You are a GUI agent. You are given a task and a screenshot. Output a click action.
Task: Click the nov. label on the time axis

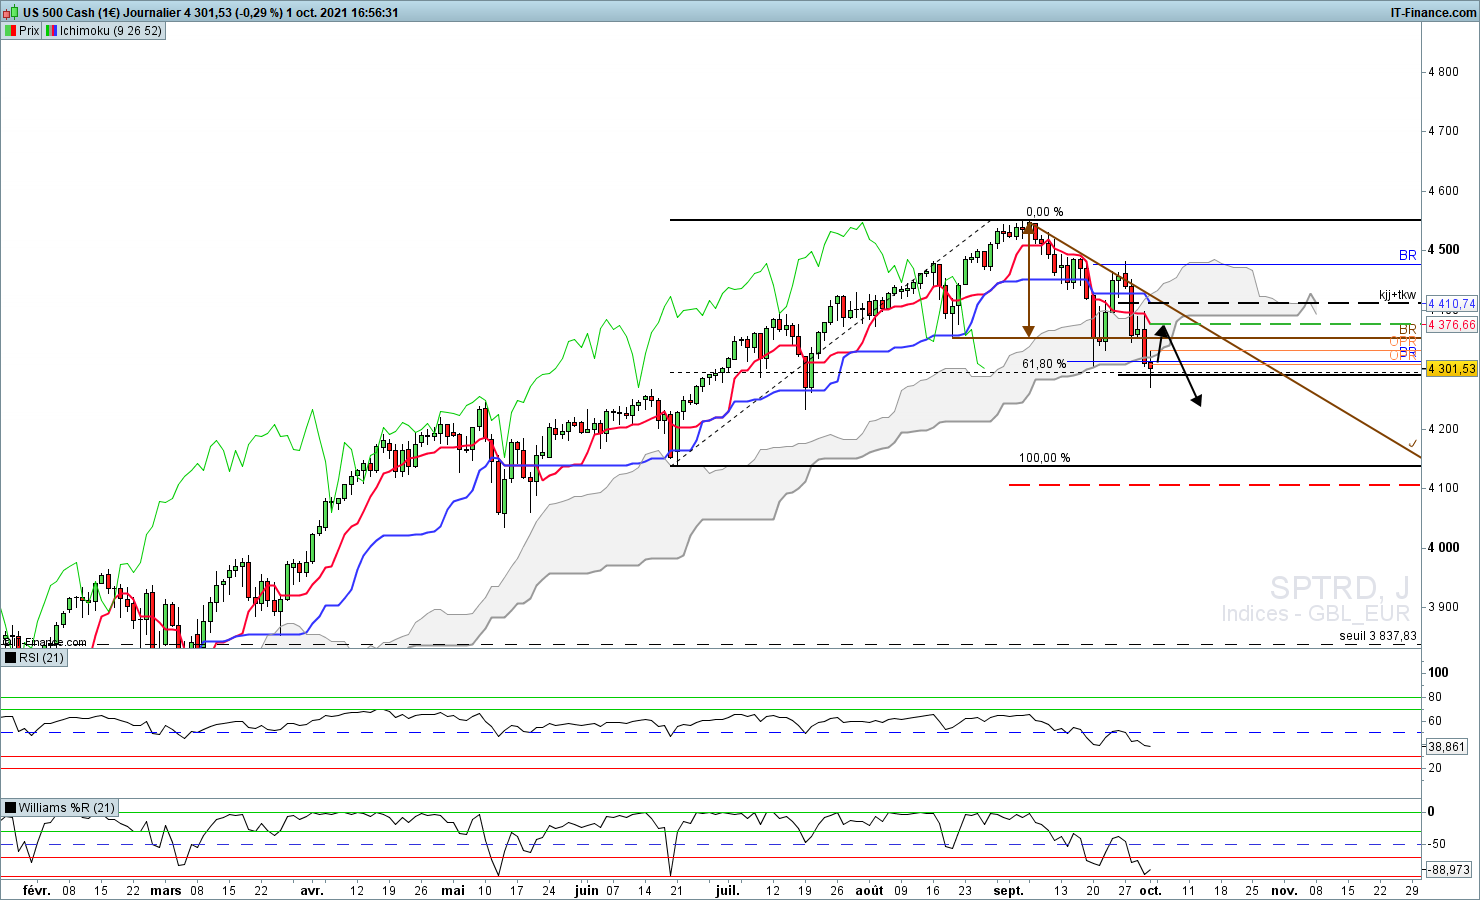(1284, 890)
